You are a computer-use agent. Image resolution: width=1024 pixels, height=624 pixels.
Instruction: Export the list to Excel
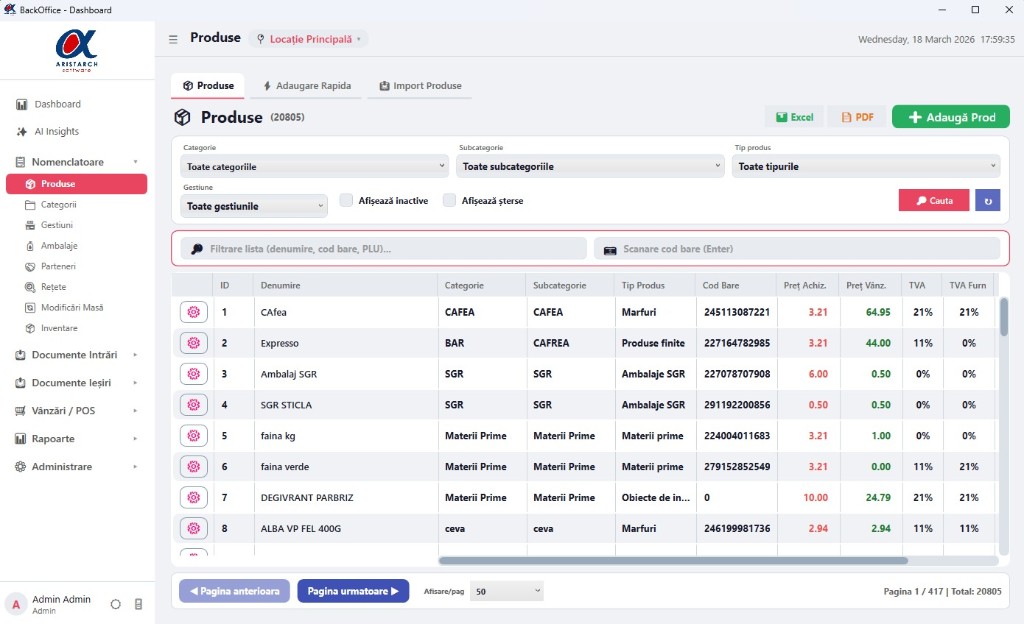(794, 117)
